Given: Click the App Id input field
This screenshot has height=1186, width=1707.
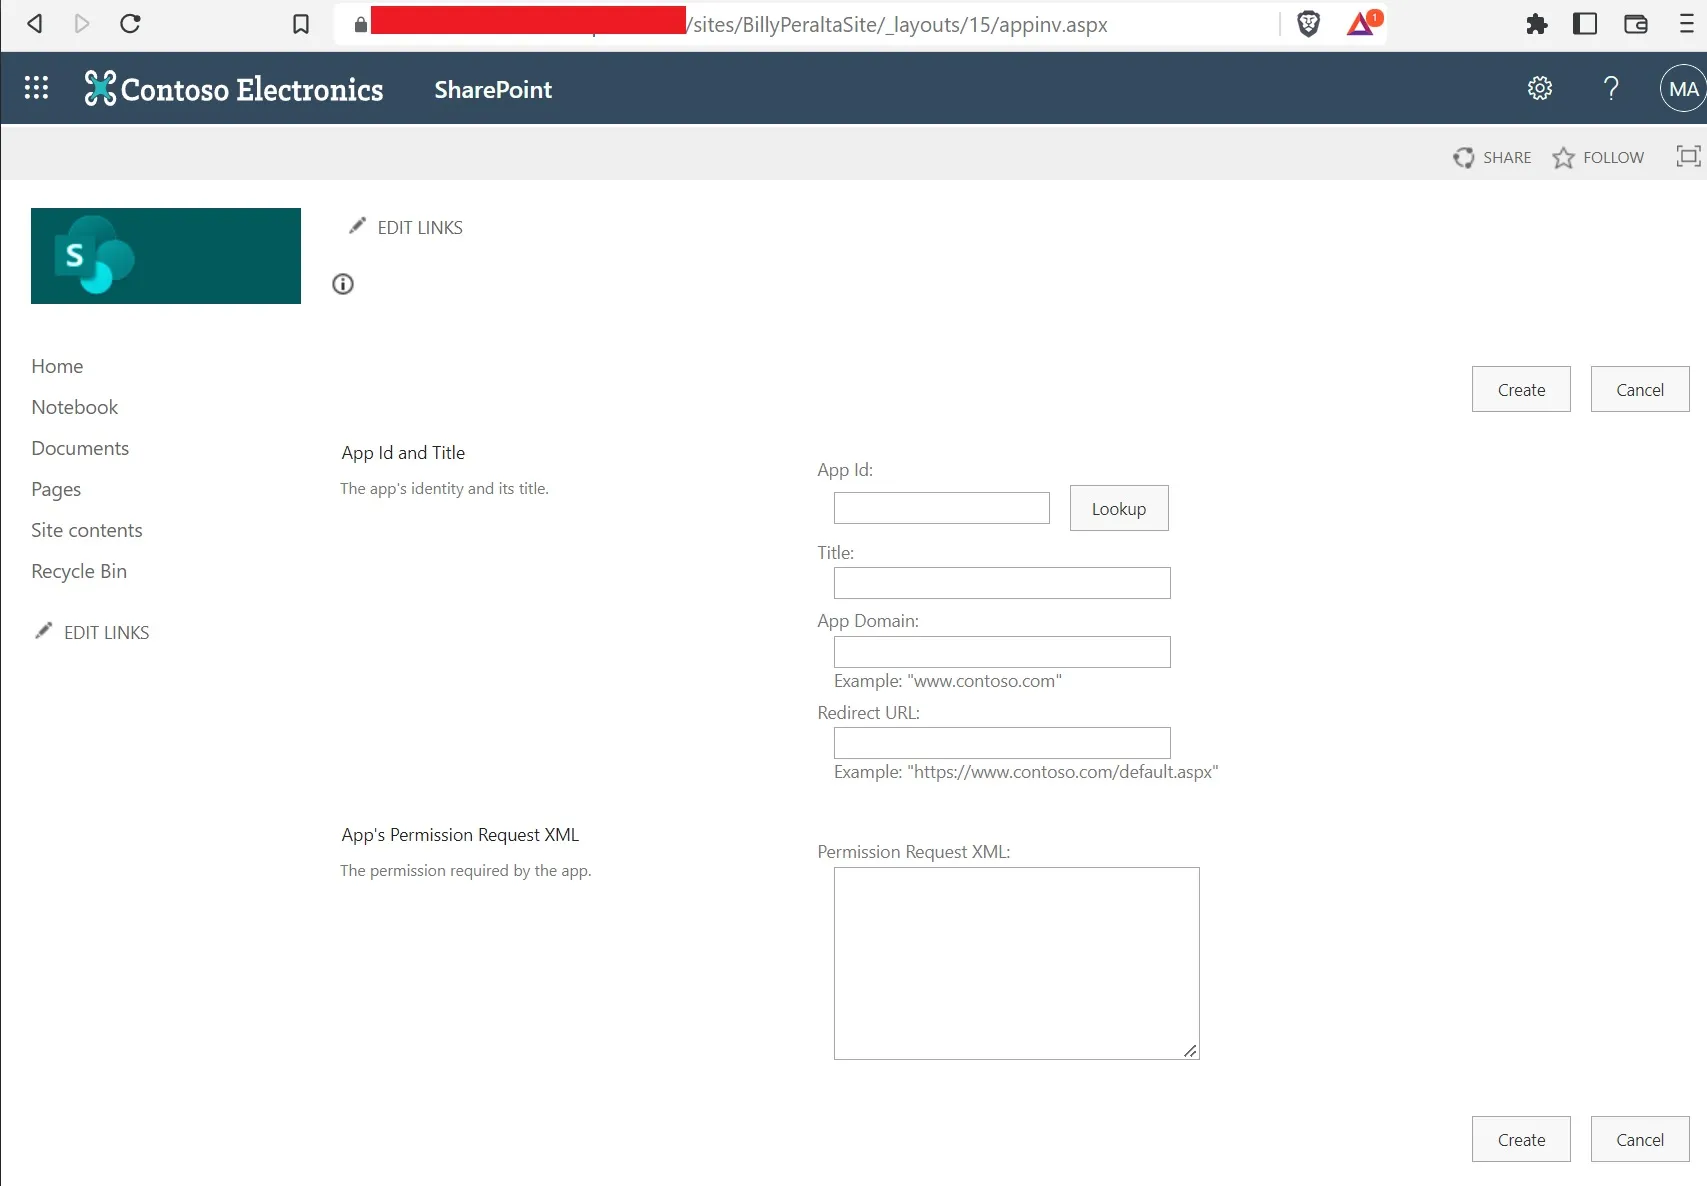Looking at the screenshot, I should click(941, 508).
